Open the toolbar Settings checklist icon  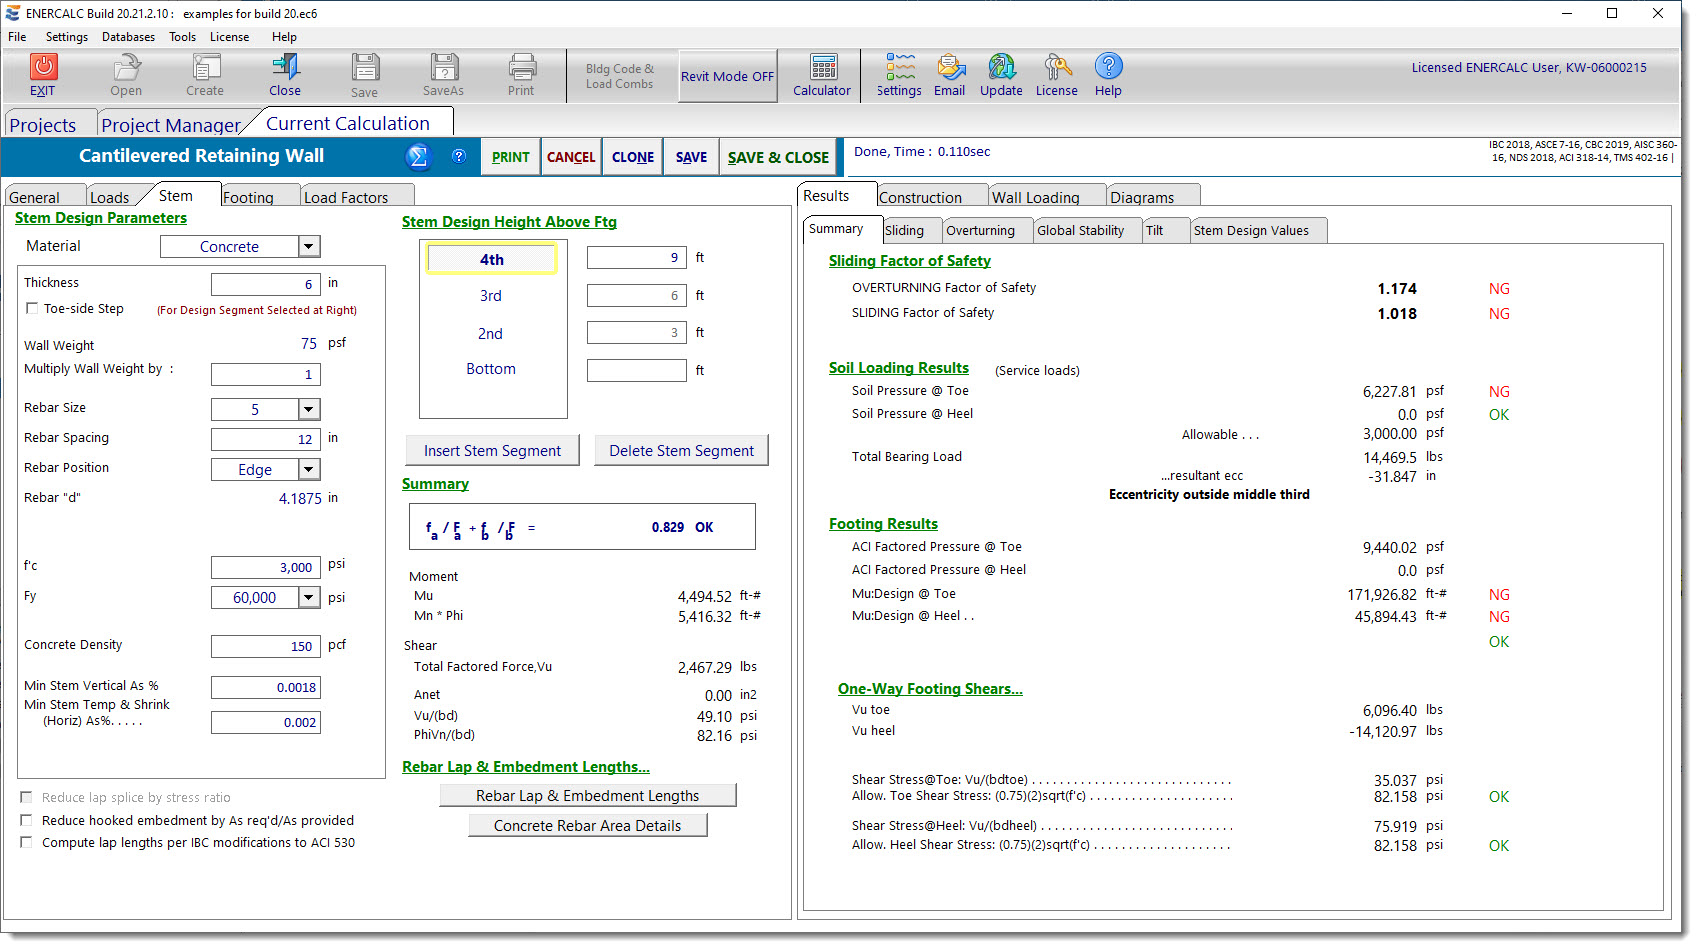pos(899,68)
